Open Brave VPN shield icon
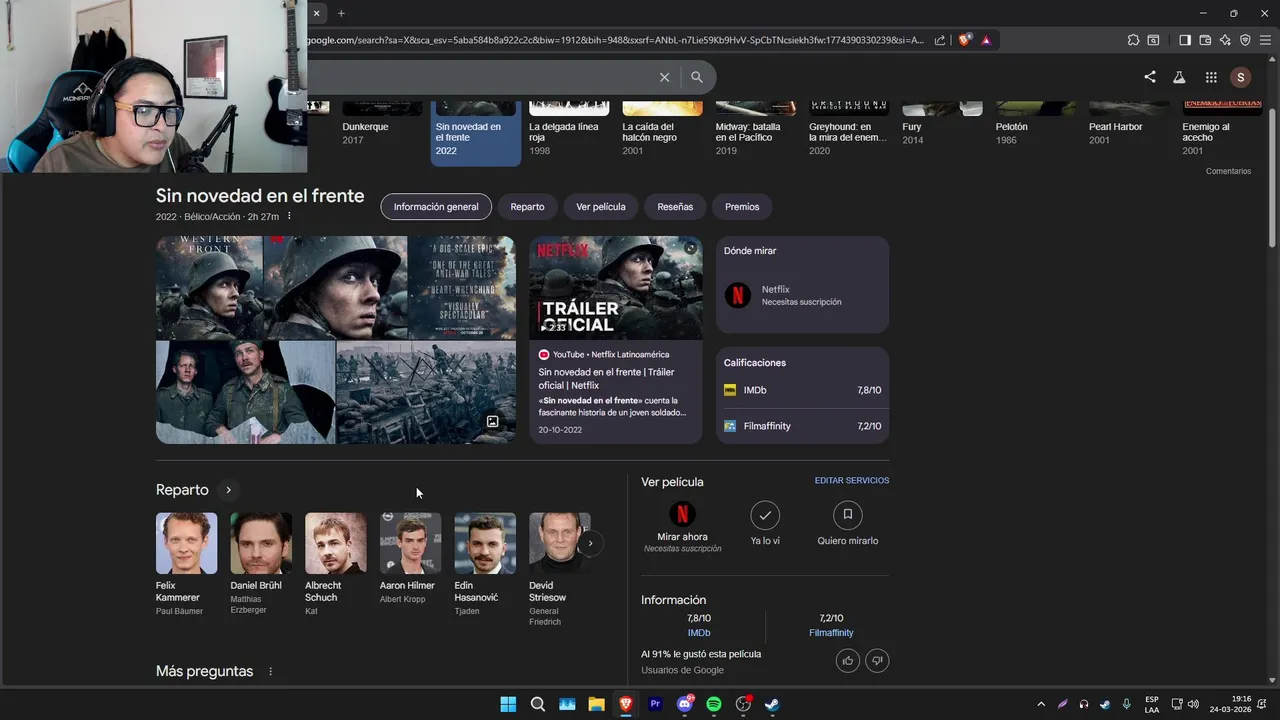 click(x=1245, y=40)
